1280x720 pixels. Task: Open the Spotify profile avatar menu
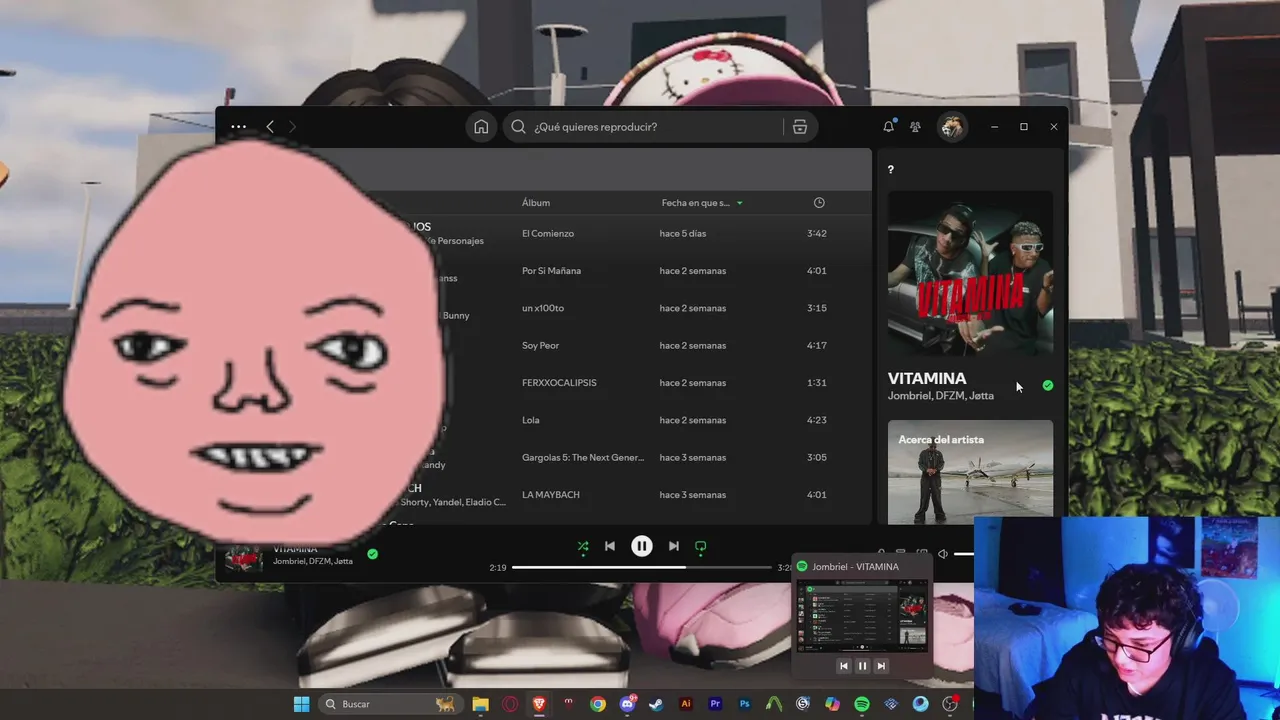[952, 127]
